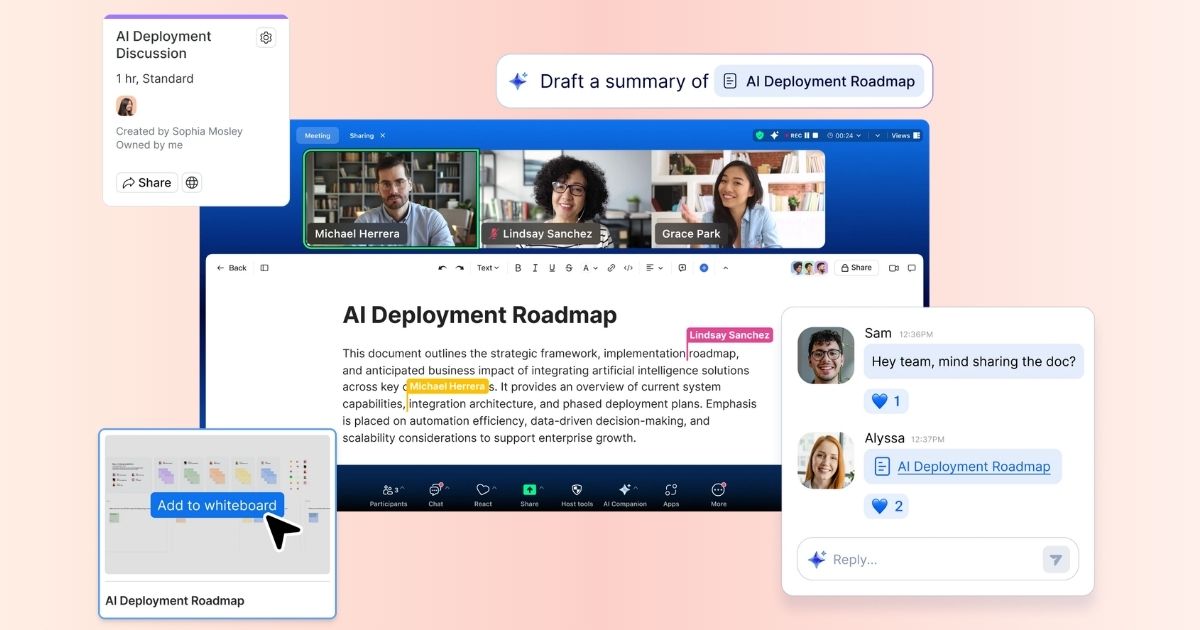Screen dimensions: 1200x630
Task: Open AI Companion in meeting toolbar
Action: [x=625, y=490]
